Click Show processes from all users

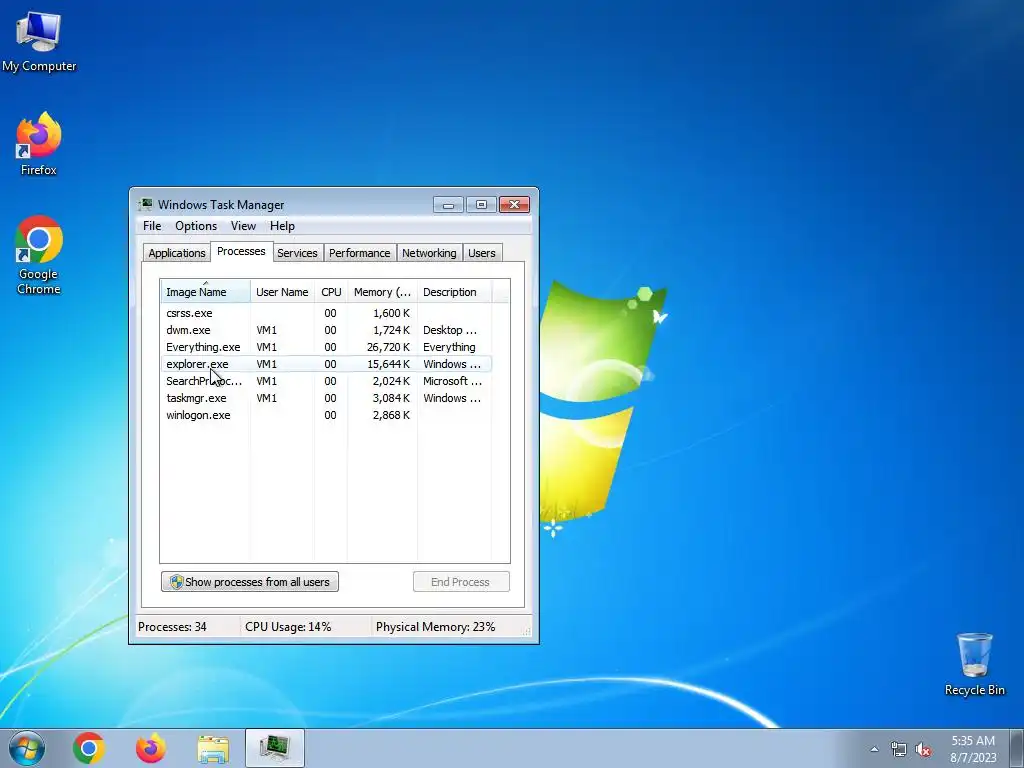[249, 582]
